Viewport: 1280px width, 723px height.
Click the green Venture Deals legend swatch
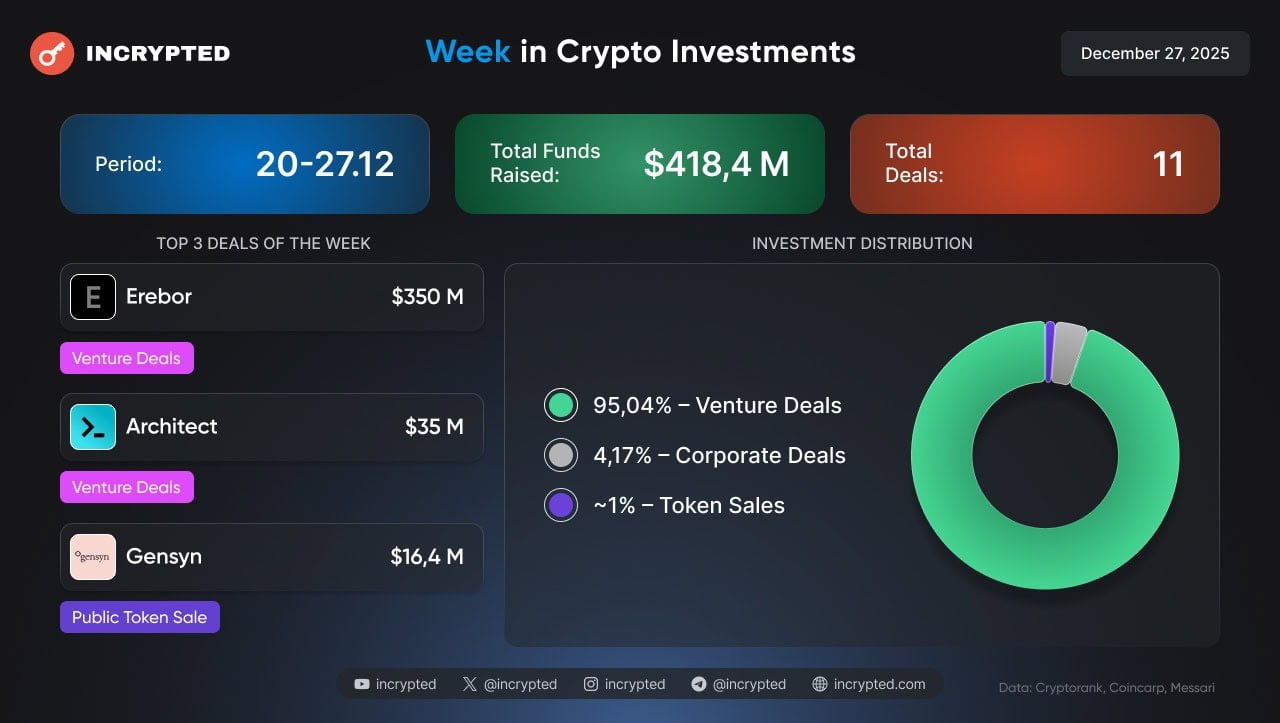(561, 405)
